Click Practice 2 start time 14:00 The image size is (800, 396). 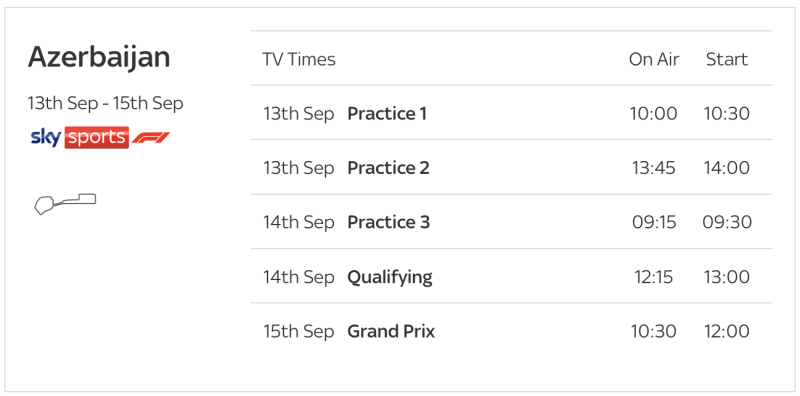coord(727,168)
